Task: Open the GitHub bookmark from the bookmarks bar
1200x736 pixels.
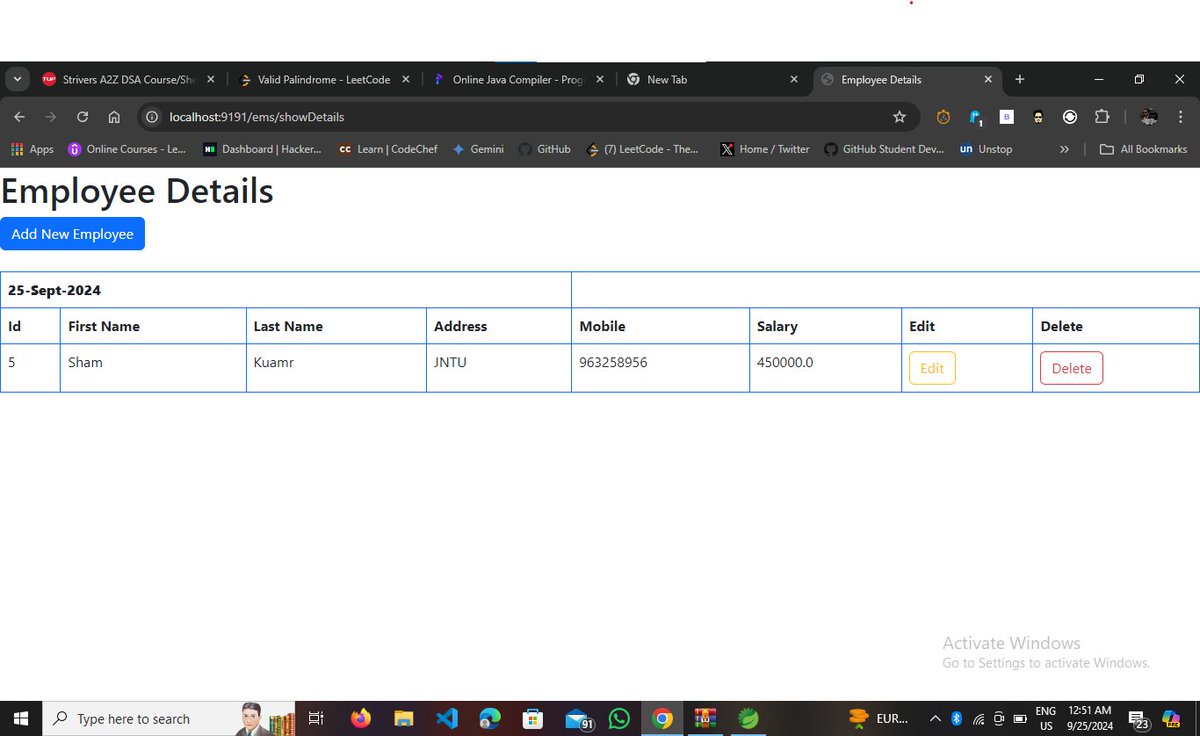Action: [x=544, y=149]
